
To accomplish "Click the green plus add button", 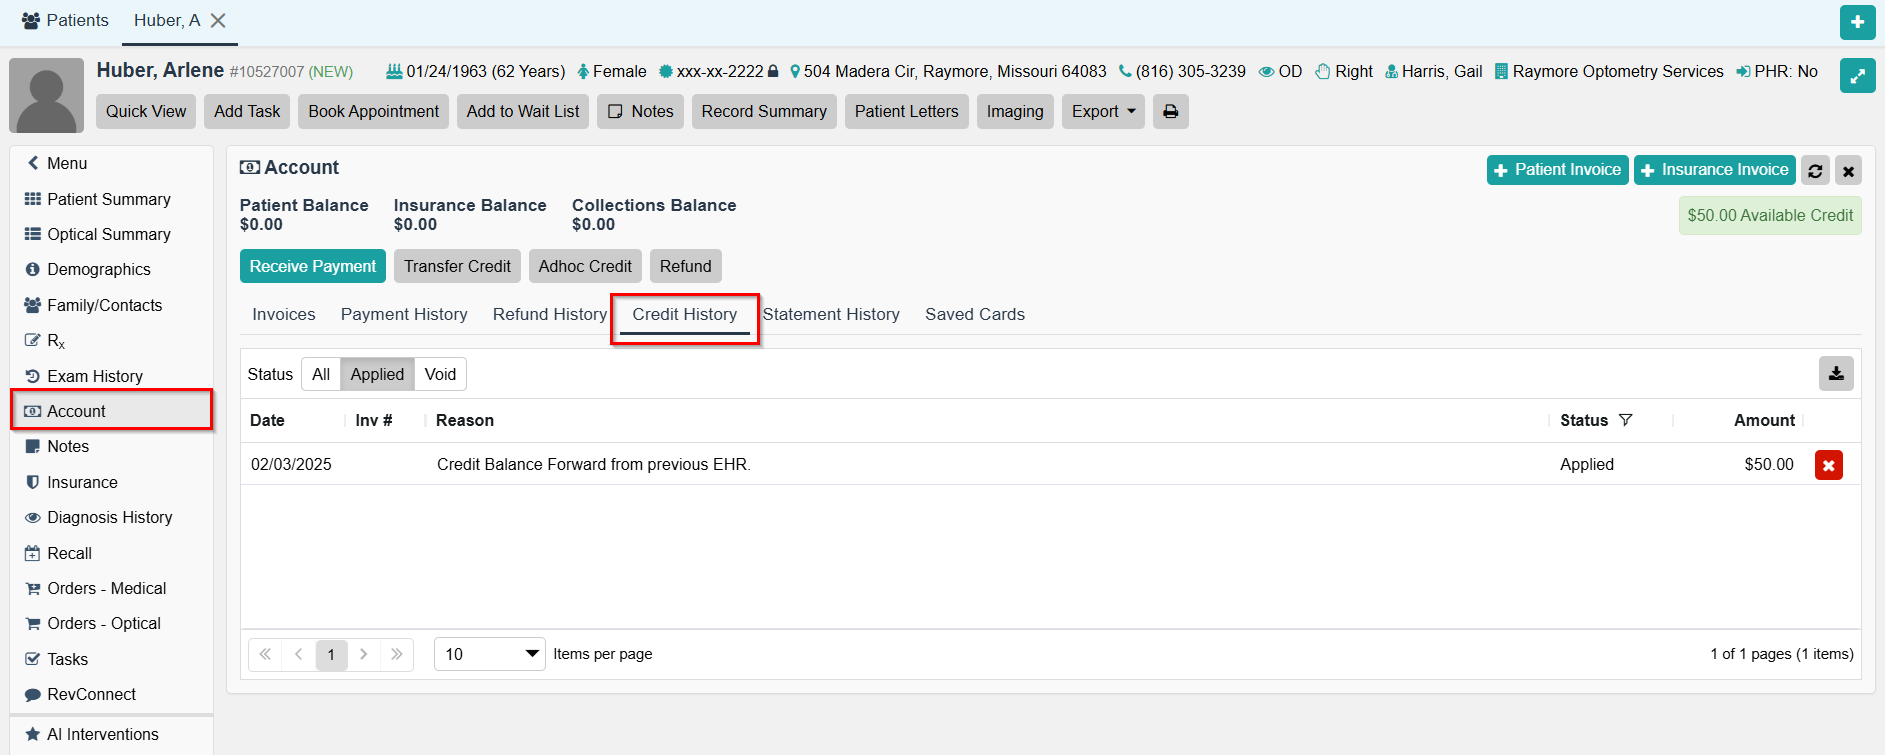I will 1857,22.
